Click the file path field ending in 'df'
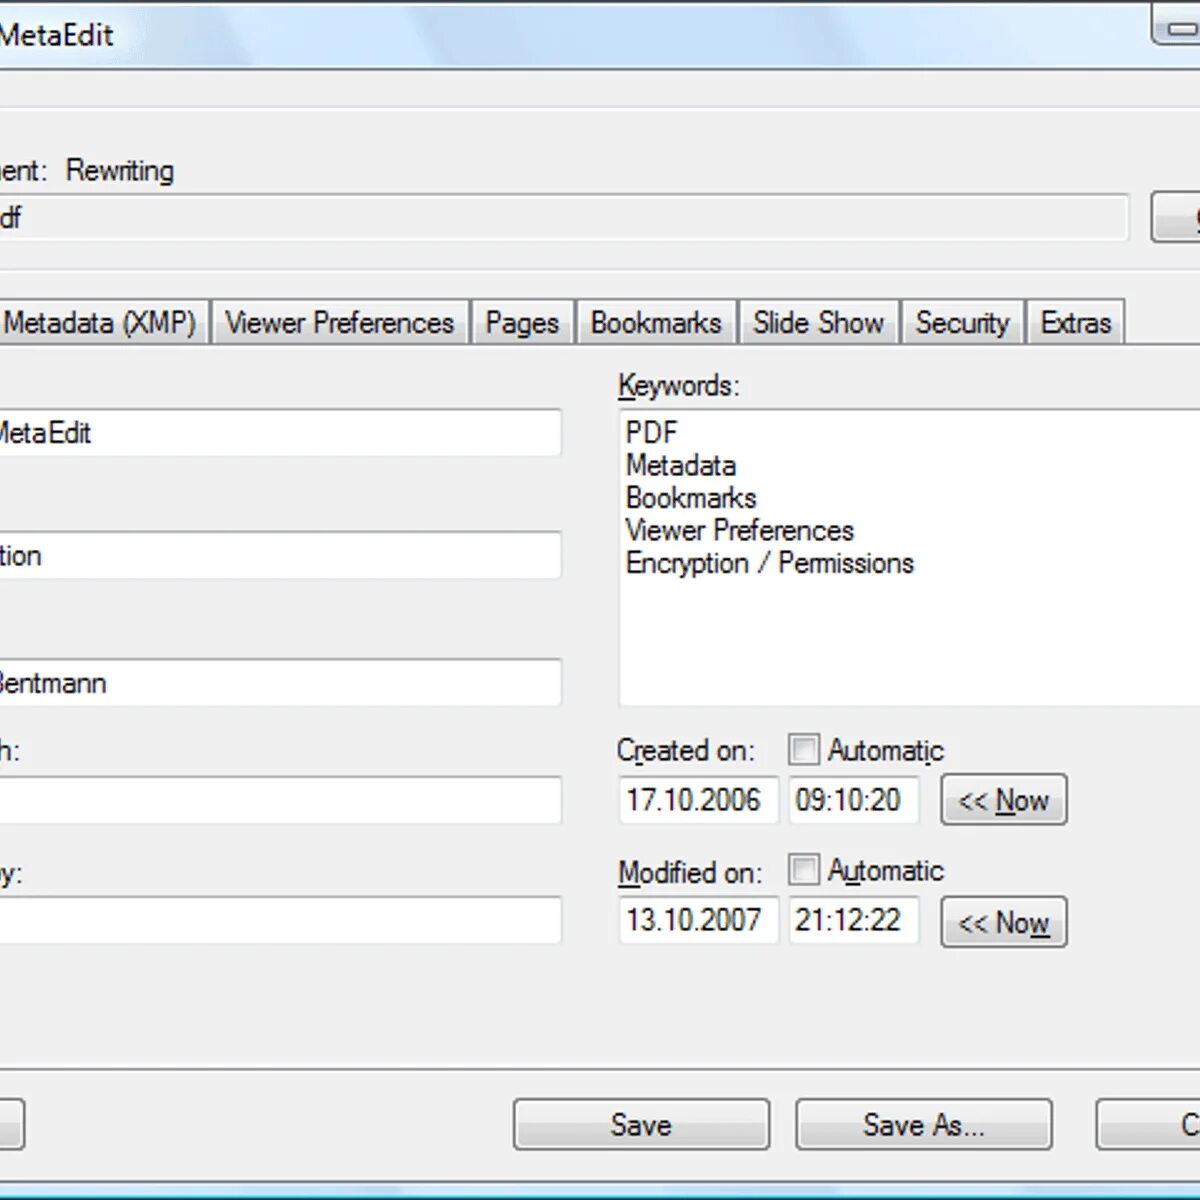The width and height of the screenshot is (1200, 1200). pyautogui.click(x=564, y=218)
